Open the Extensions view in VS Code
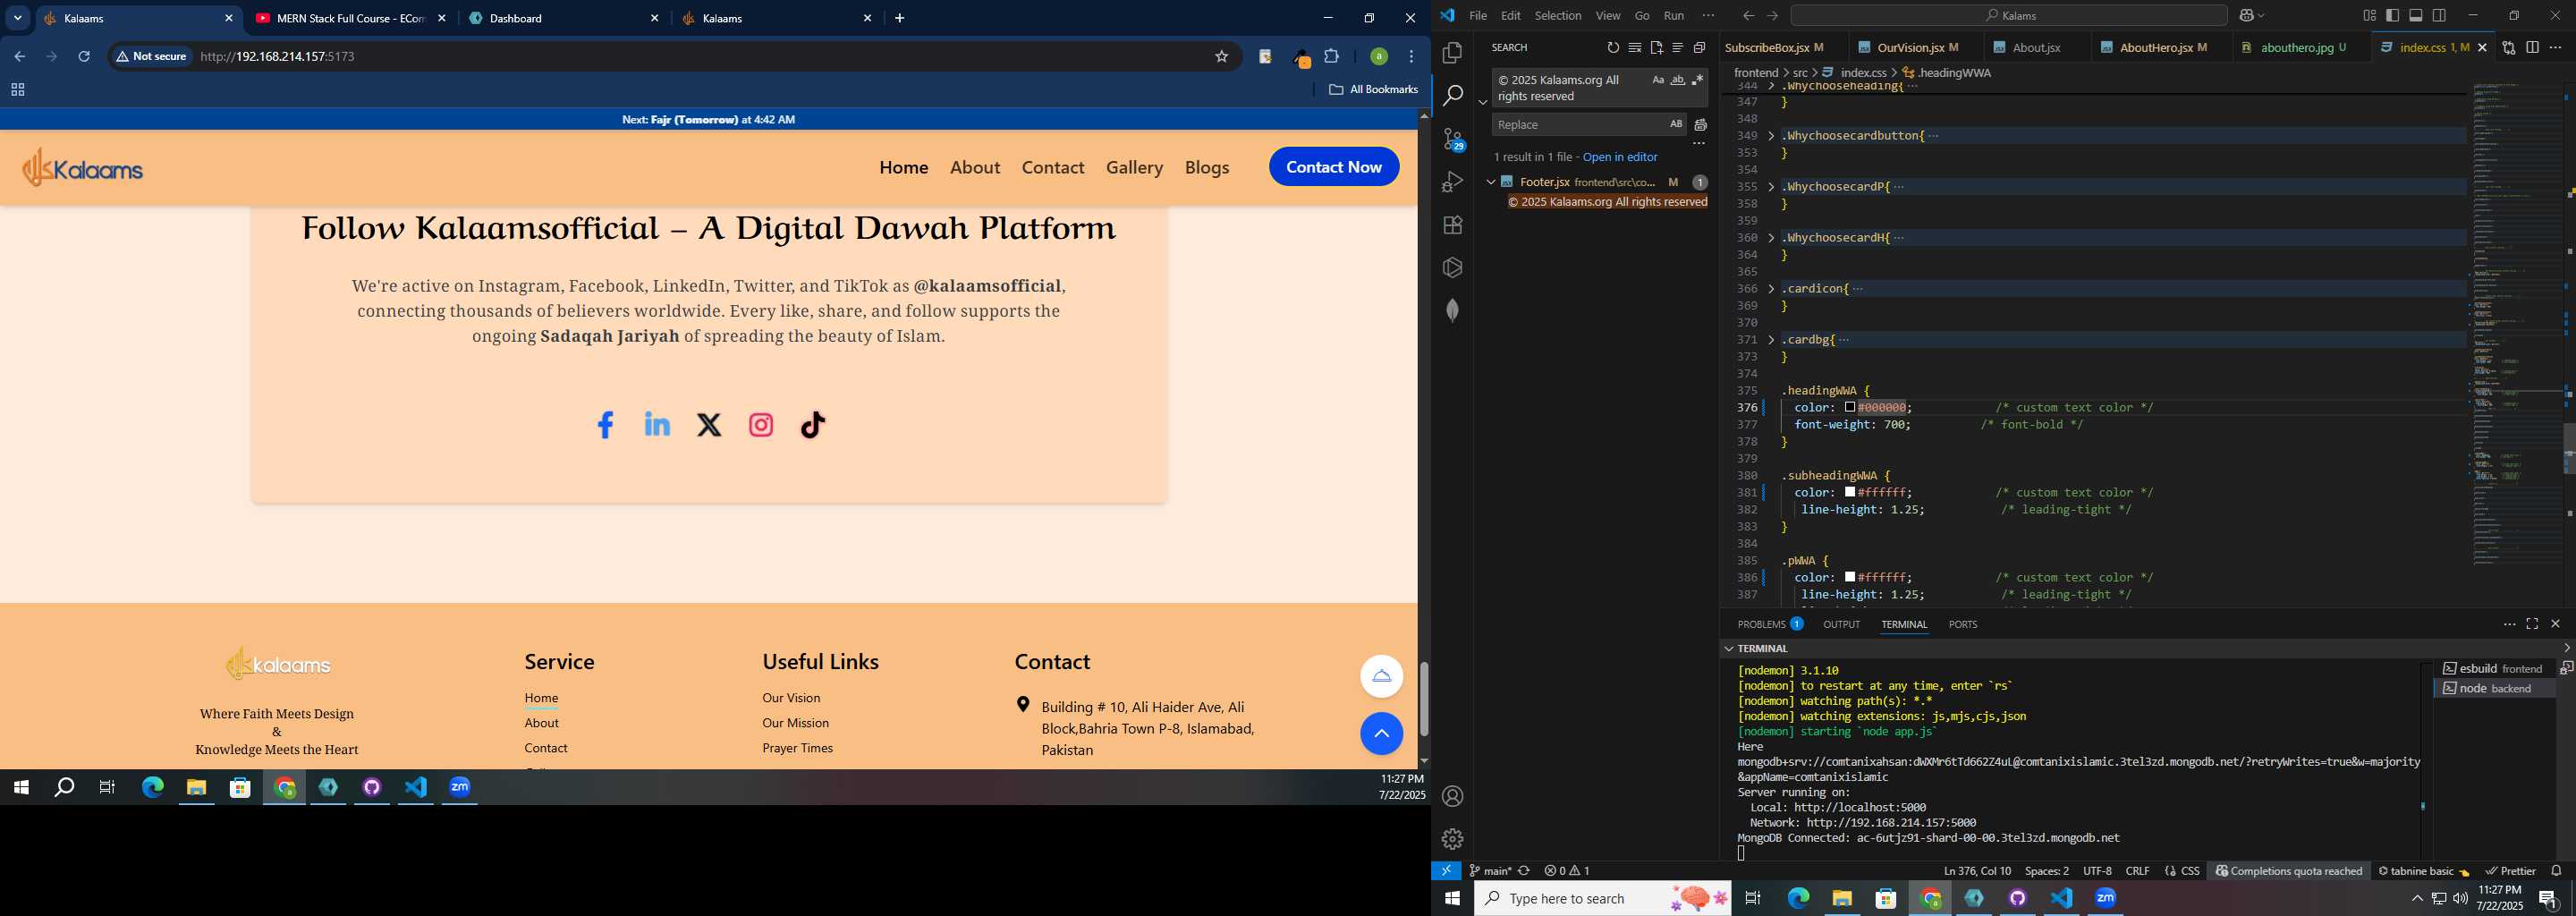 pos(1452,225)
